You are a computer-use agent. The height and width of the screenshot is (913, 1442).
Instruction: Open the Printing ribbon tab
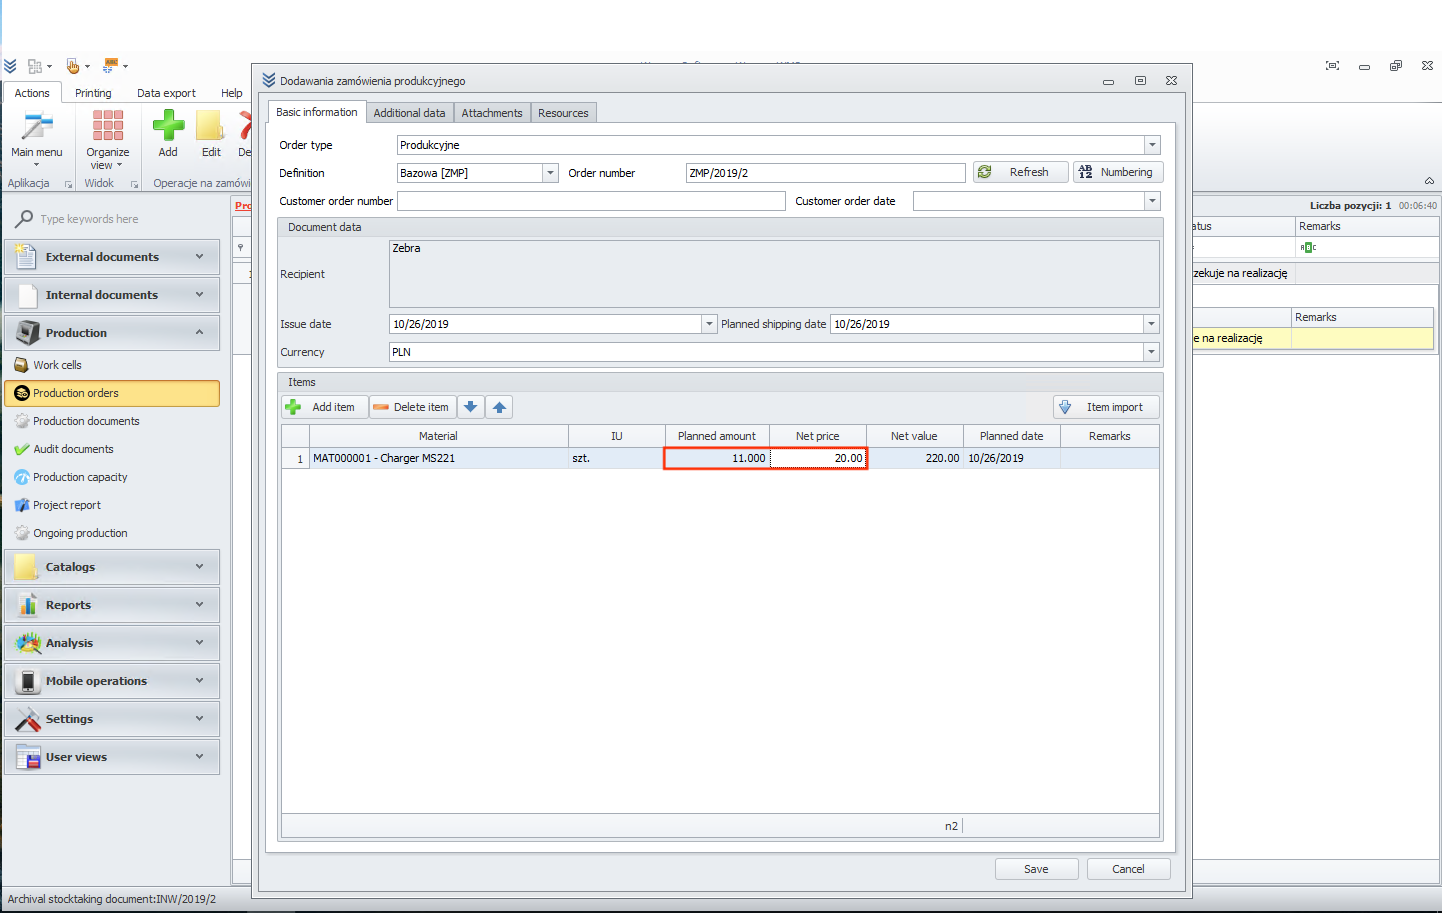tap(93, 93)
